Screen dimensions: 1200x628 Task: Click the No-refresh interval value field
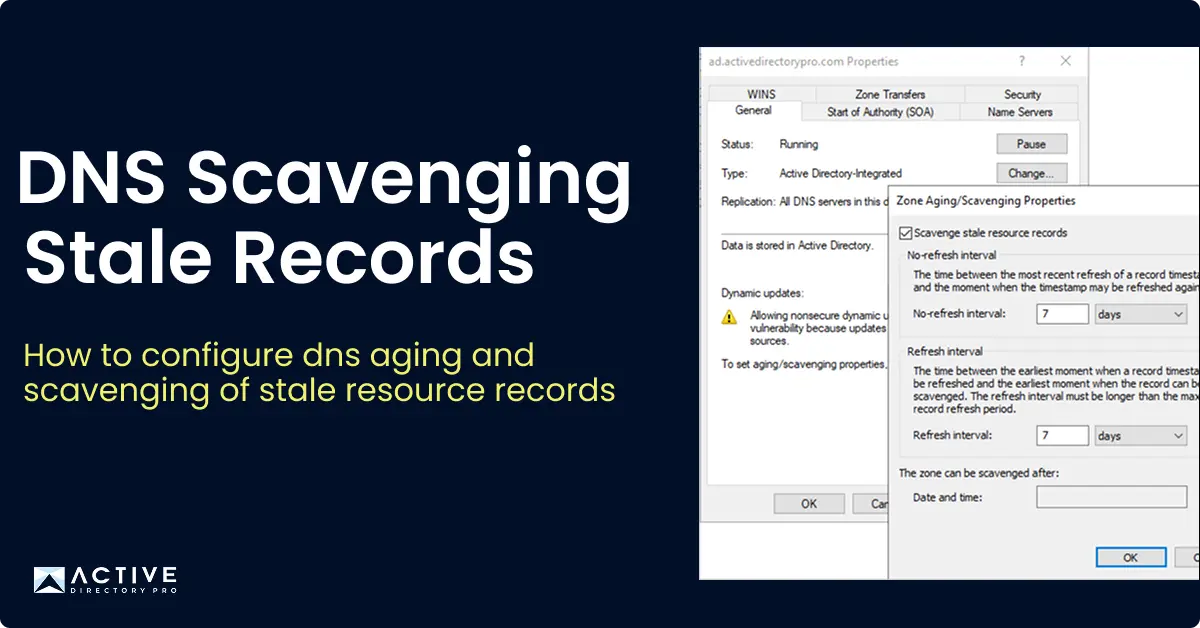point(1062,314)
